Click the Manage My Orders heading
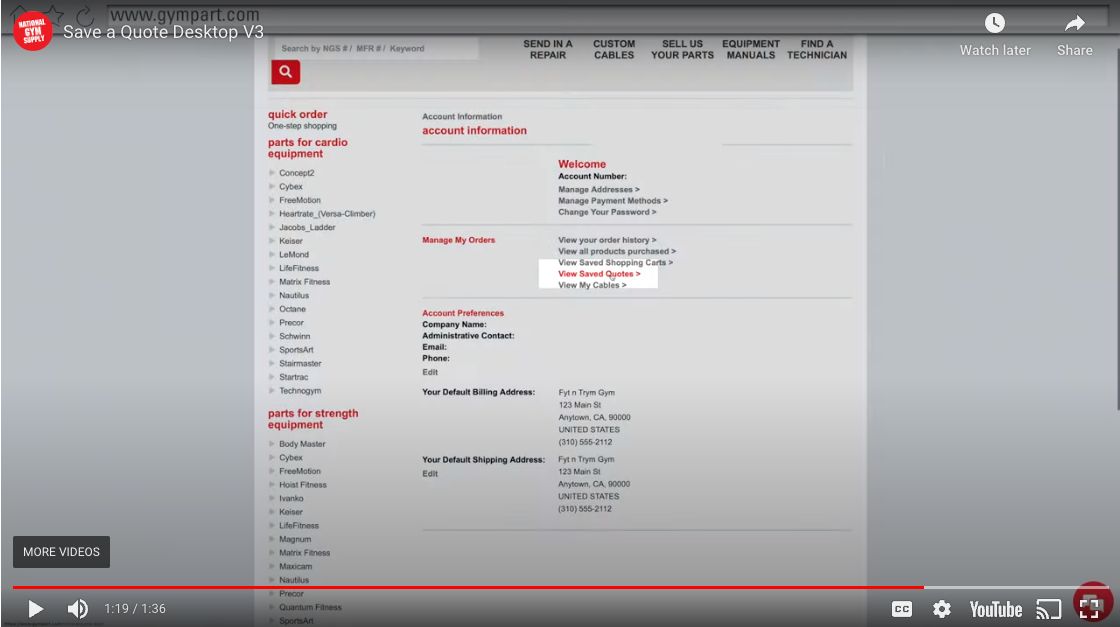 459,240
